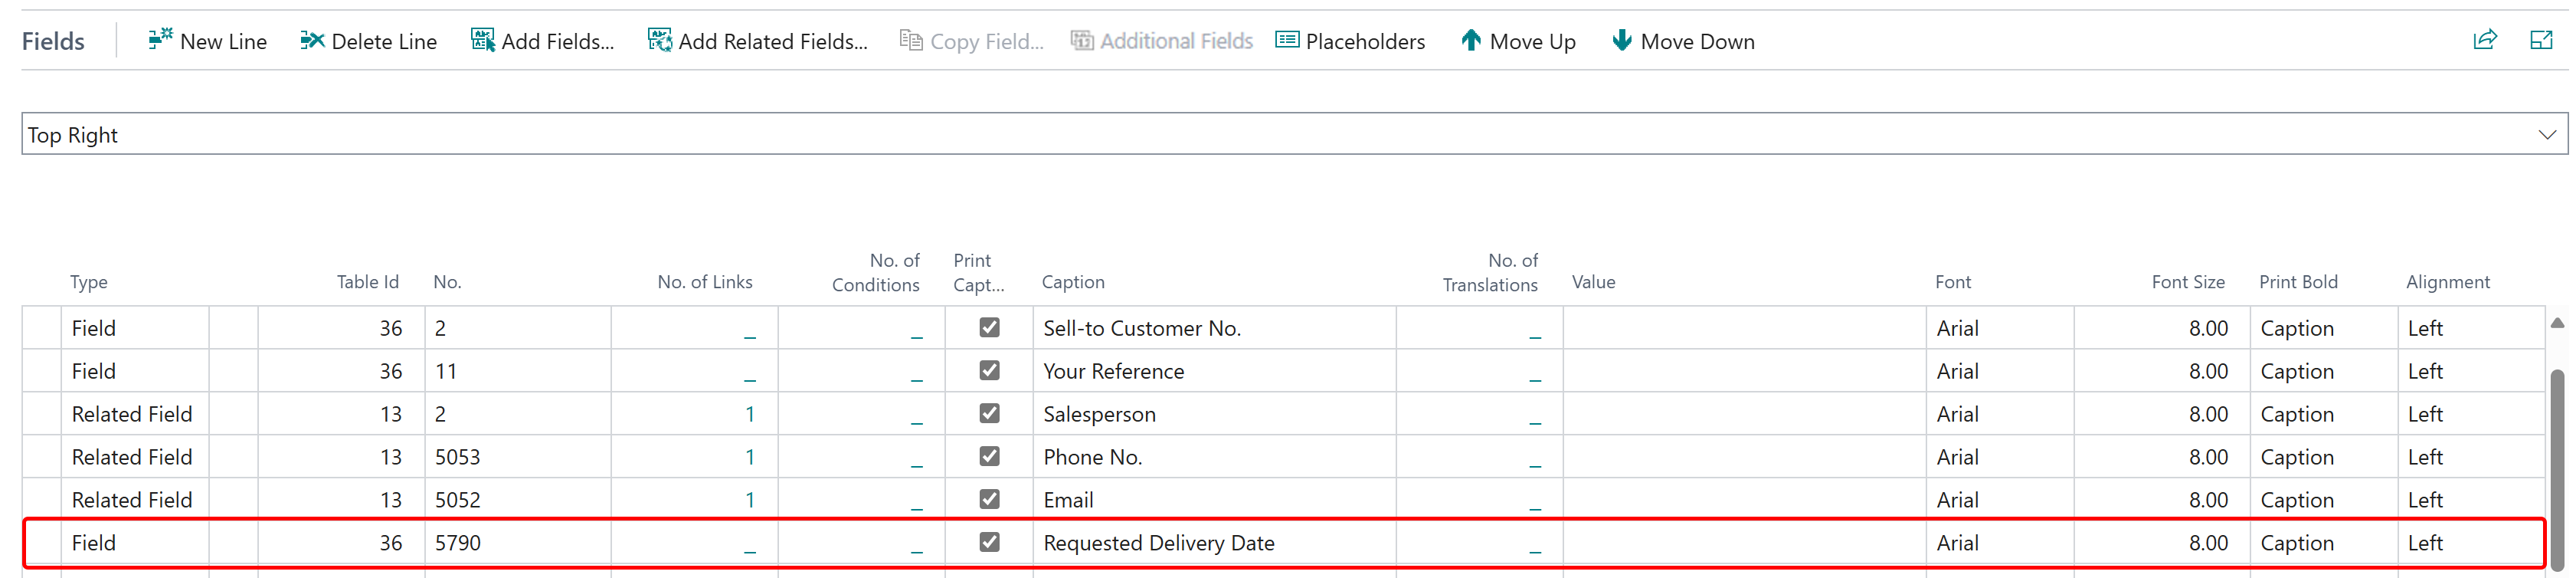
Task: Click the Add Related Fields icon
Action: 660,40
